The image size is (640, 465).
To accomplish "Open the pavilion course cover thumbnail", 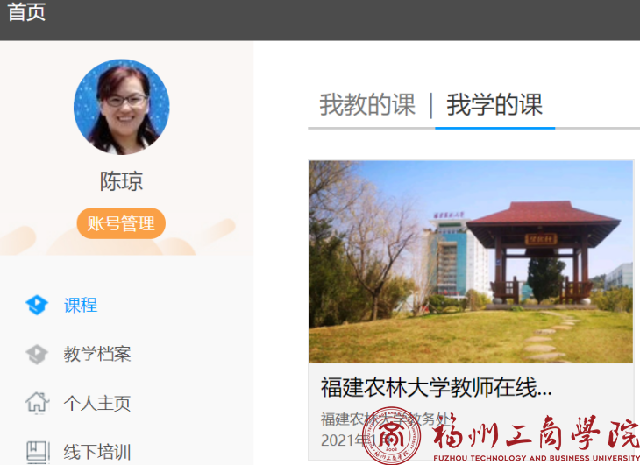I will pos(471,261).
